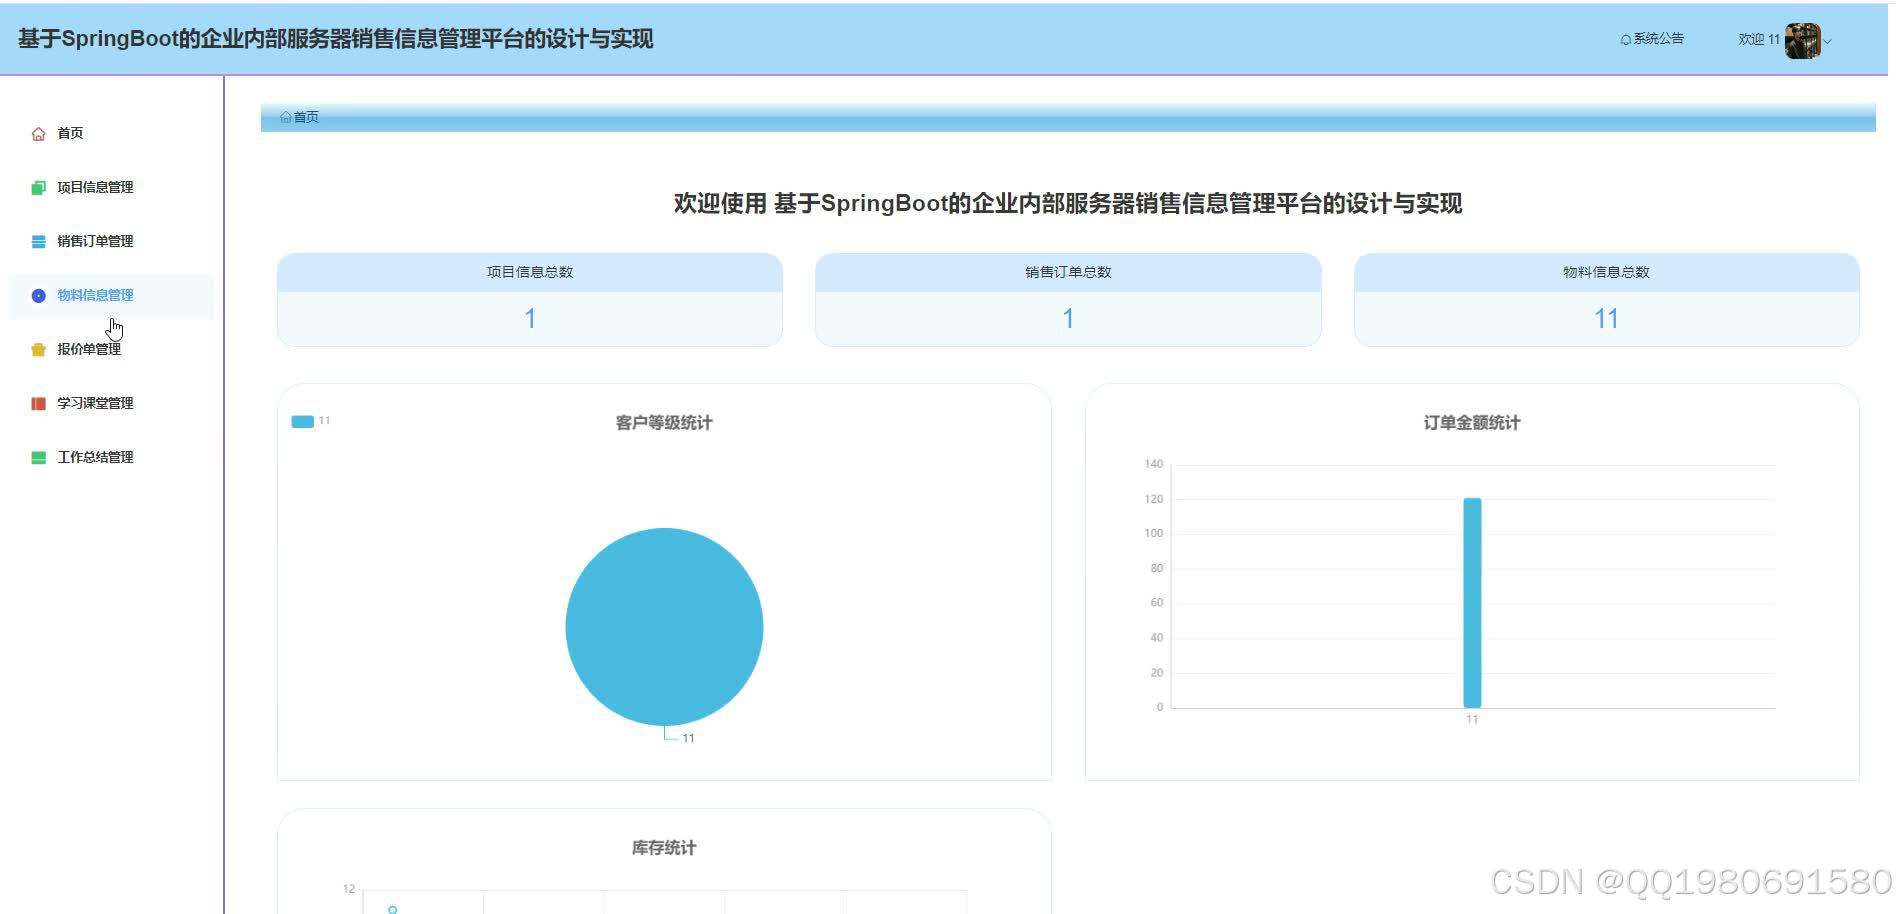Open the 物料信息管理 menu entry

click(x=95, y=295)
